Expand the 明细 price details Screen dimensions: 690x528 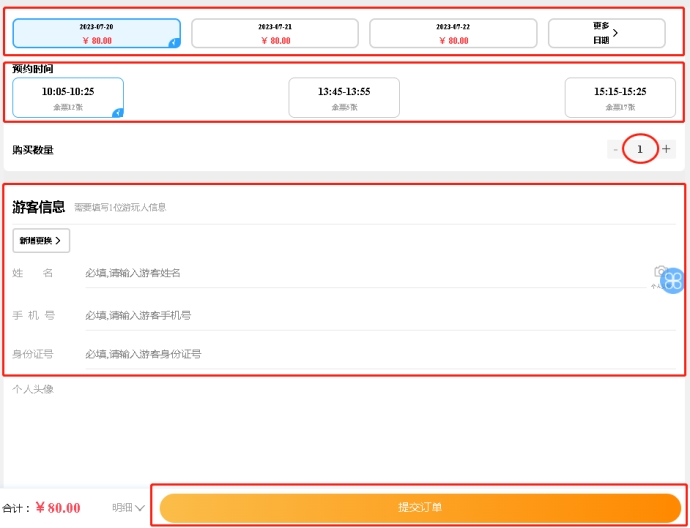(128, 508)
